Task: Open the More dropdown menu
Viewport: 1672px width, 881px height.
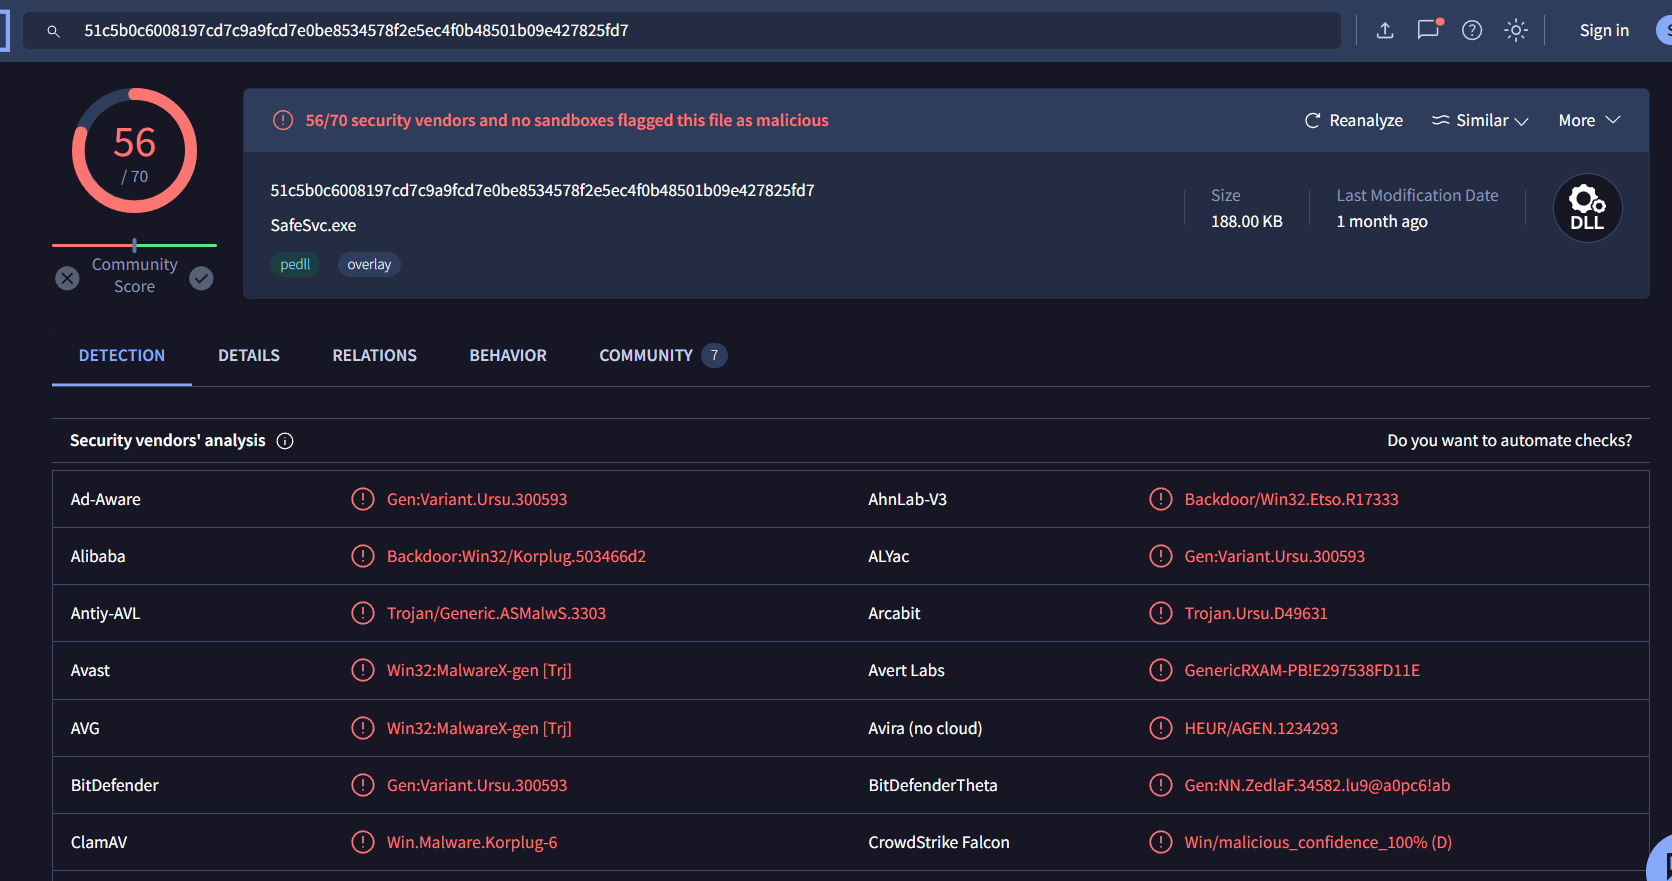Action: [1588, 120]
